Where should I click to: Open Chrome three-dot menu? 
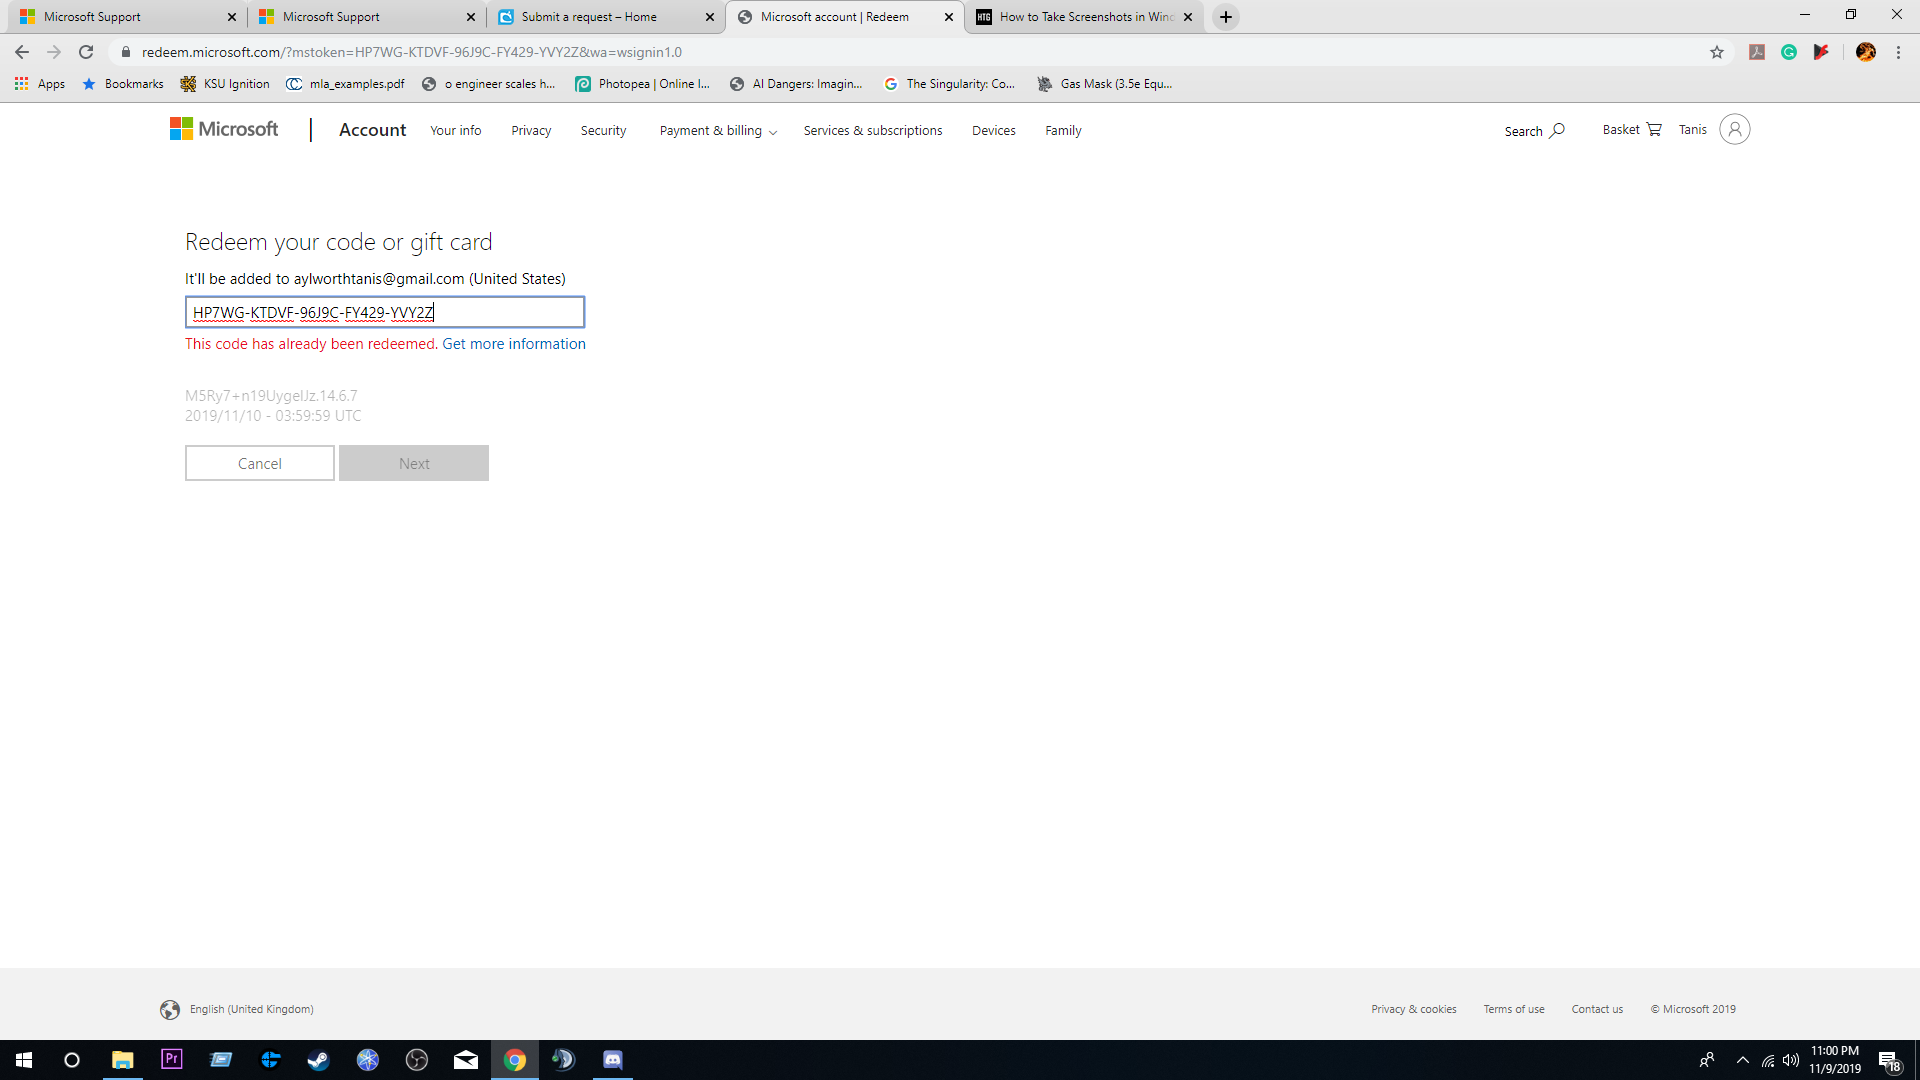pyautogui.click(x=1898, y=52)
